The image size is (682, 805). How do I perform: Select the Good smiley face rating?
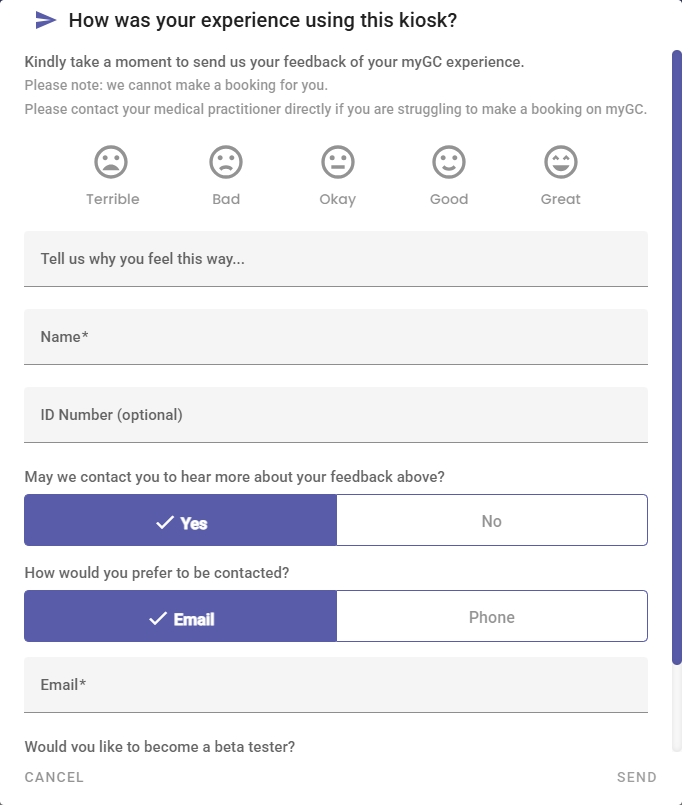[449, 162]
